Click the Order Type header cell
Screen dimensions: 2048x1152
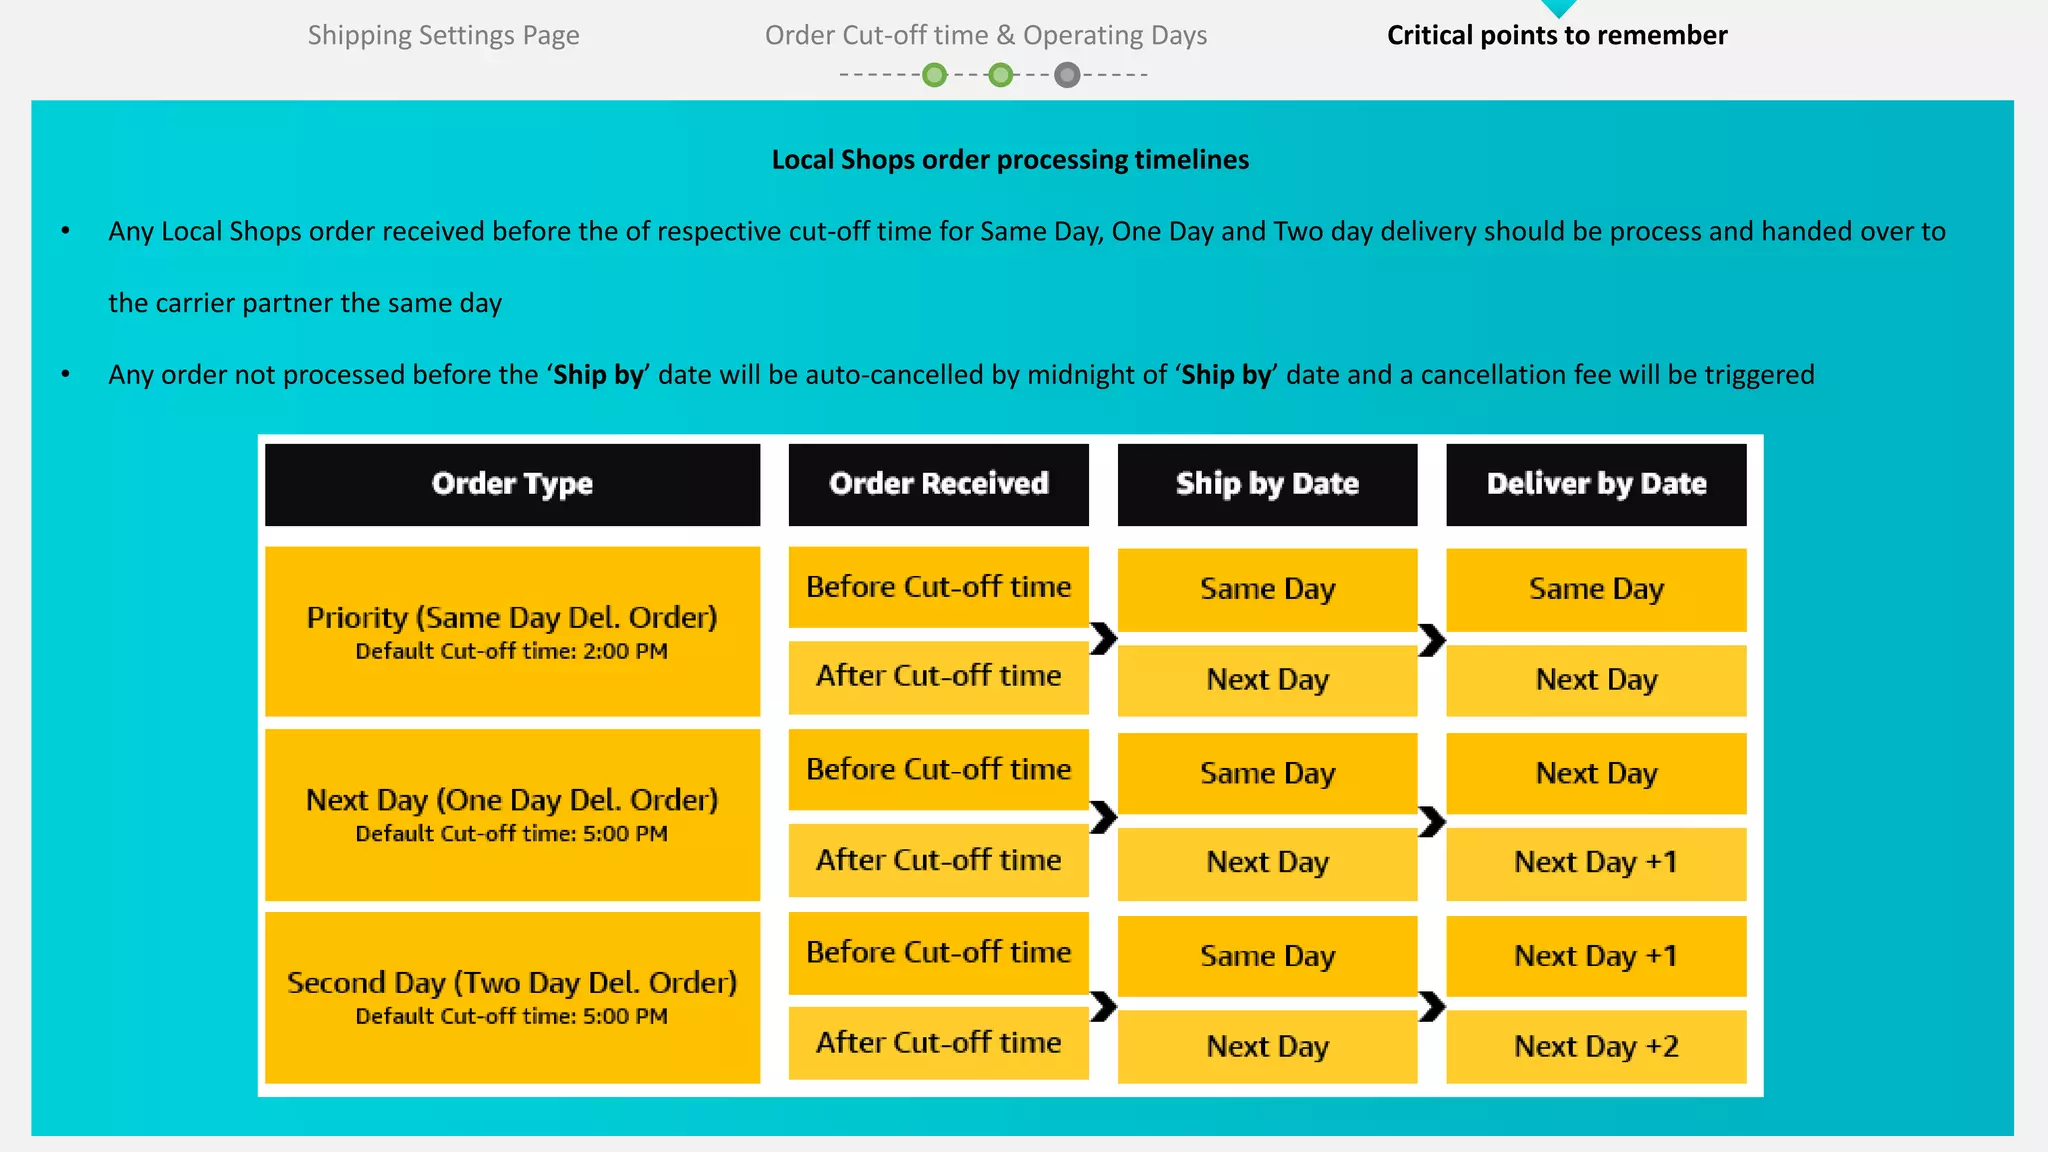512,484
